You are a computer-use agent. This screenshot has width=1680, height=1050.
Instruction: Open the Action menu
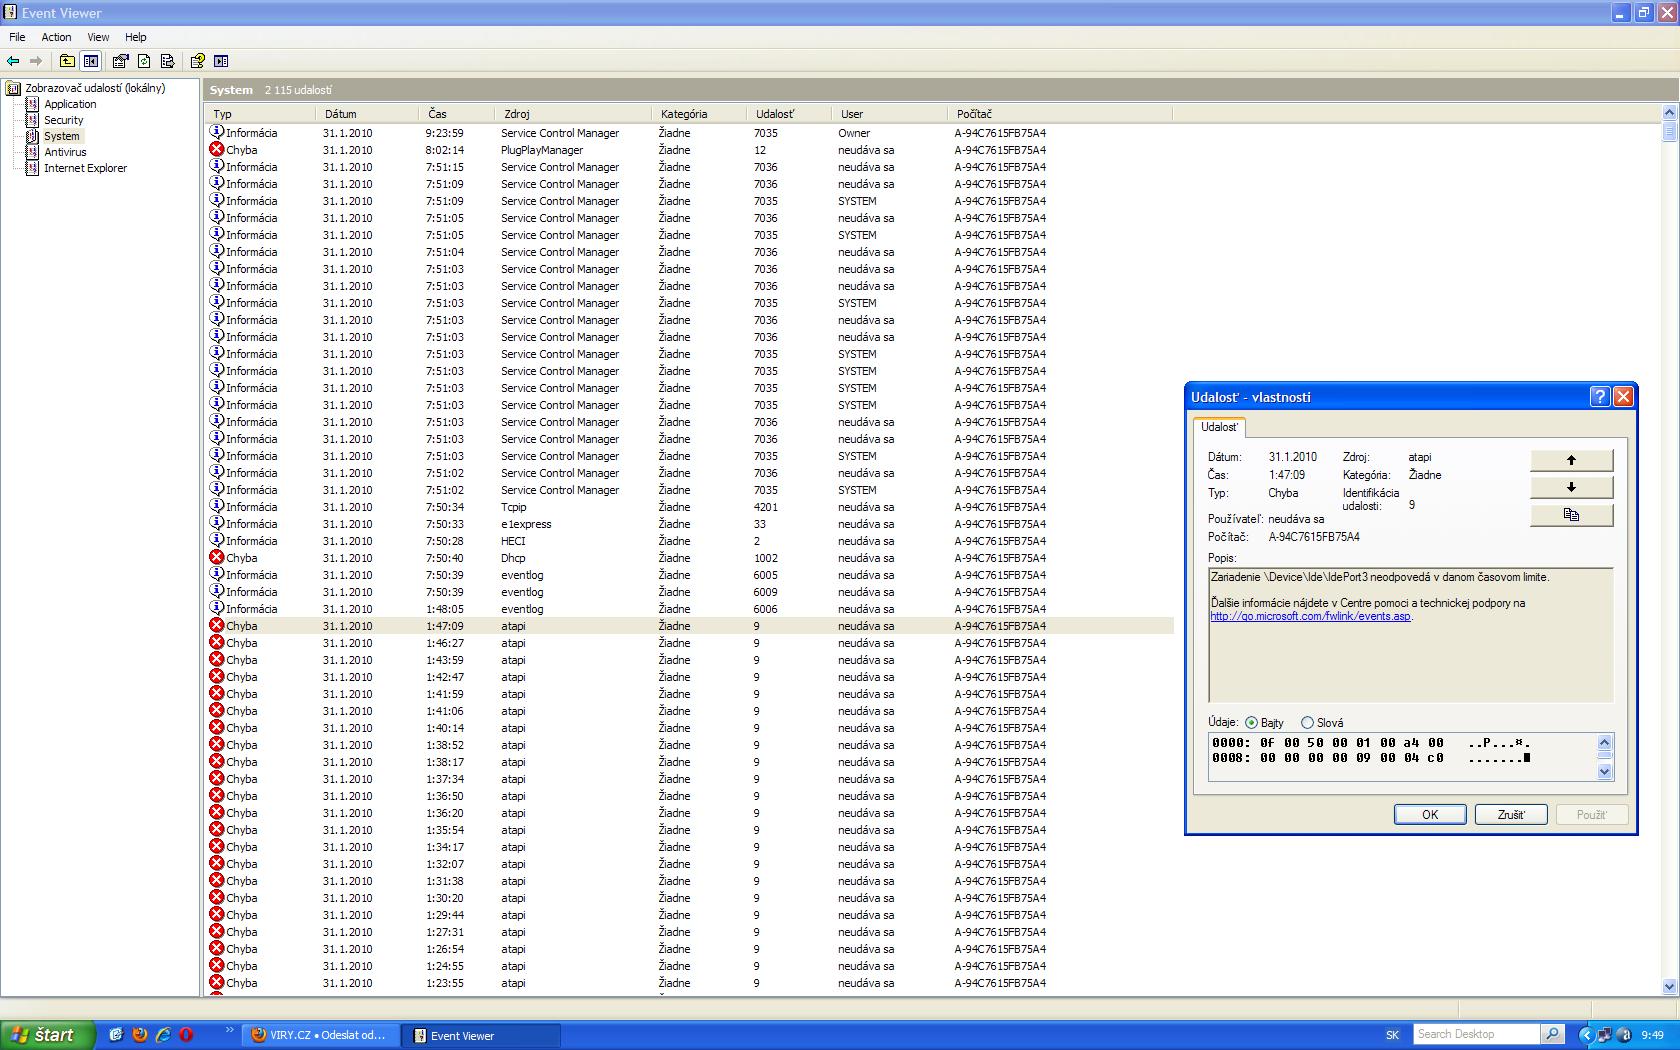tap(56, 37)
